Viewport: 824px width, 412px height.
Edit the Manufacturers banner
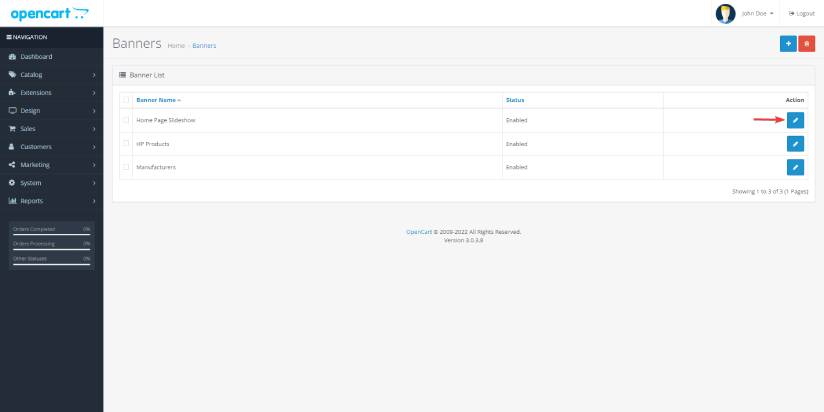click(795, 167)
